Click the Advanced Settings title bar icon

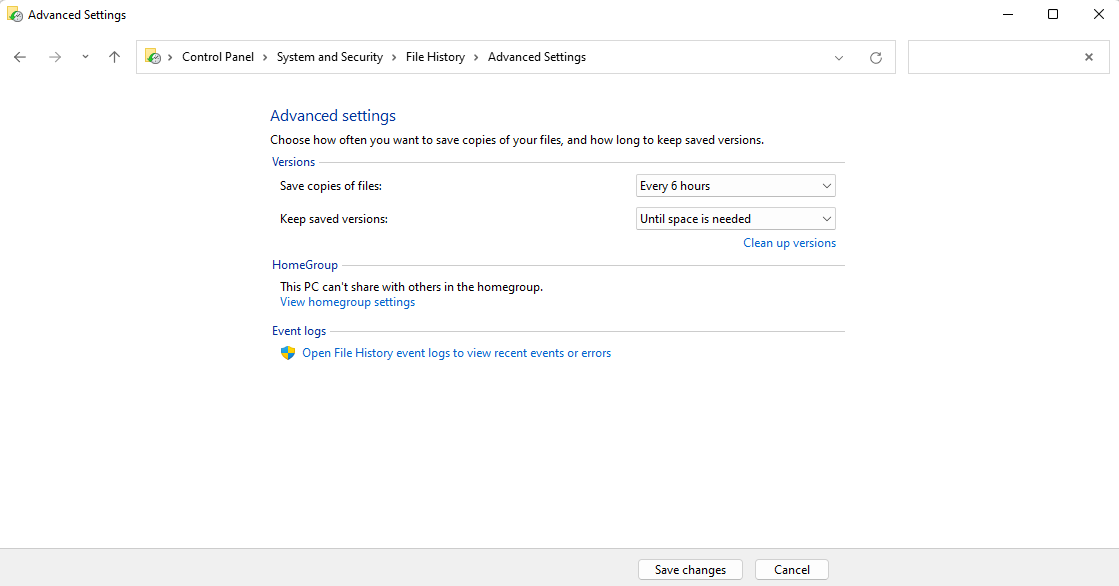point(15,15)
